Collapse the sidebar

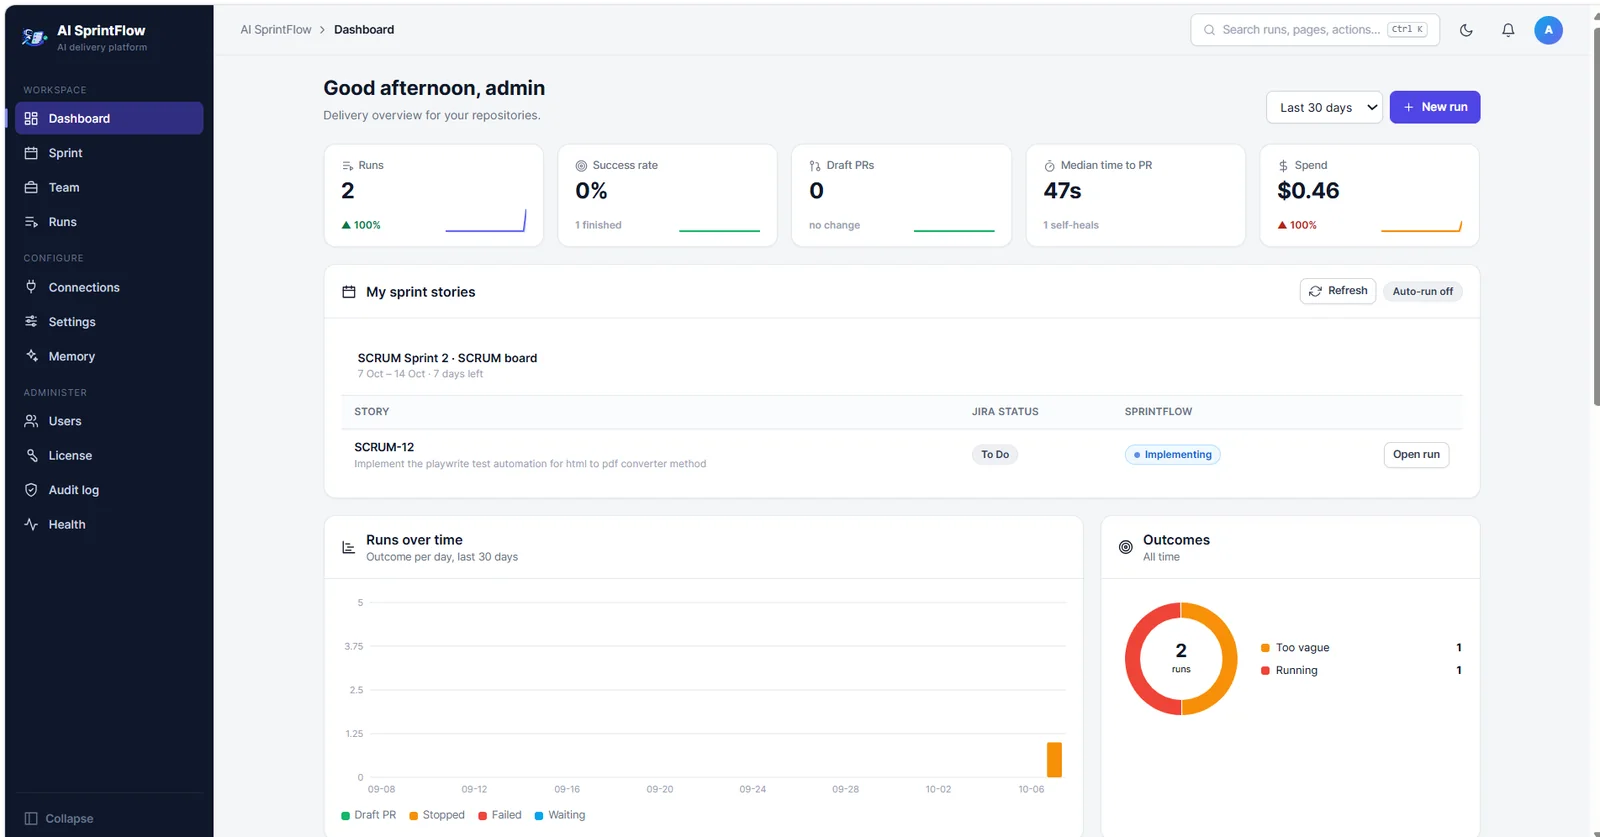59,818
